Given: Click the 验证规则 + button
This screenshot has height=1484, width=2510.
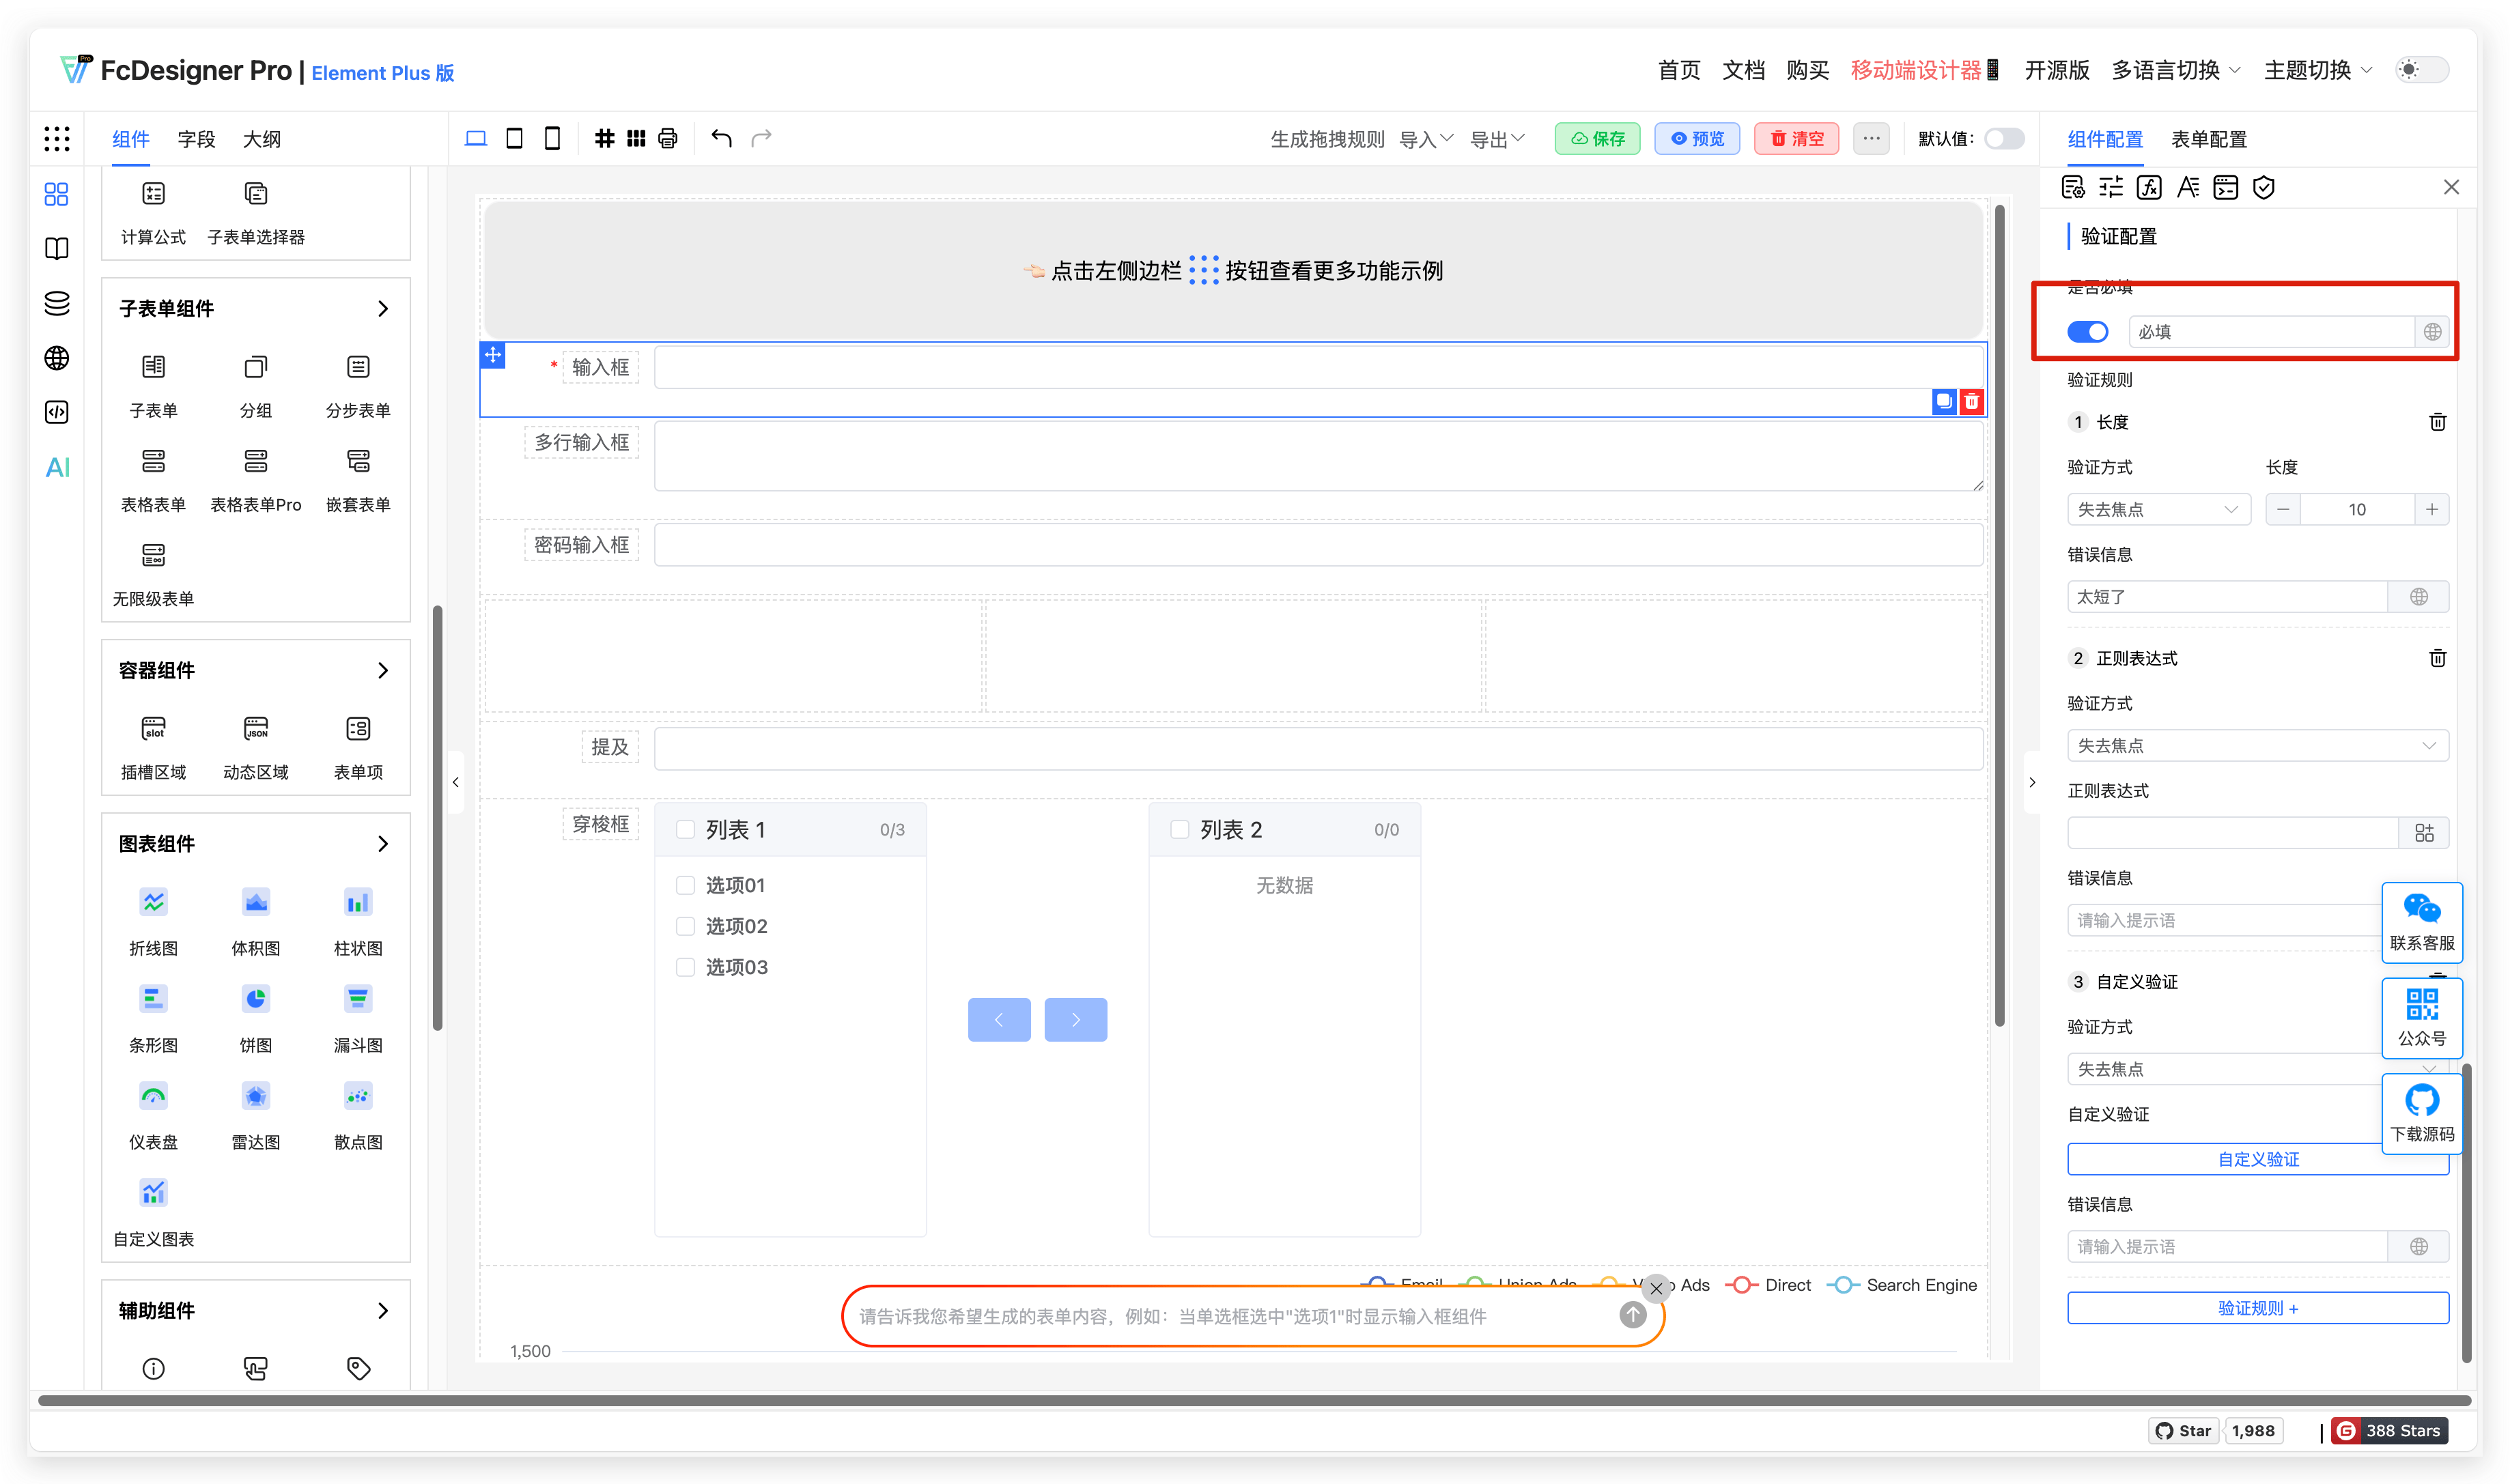Looking at the screenshot, I should (2257, 1308).
